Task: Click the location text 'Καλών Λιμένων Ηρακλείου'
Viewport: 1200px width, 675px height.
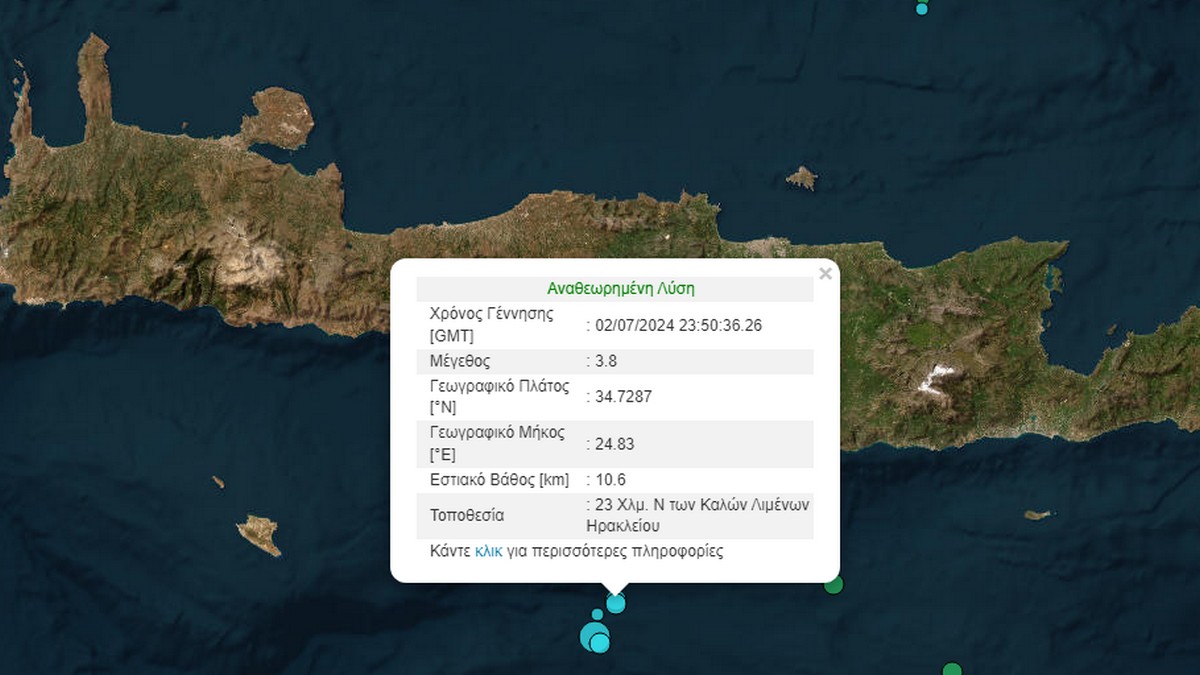Action: (x=700, y=516)
